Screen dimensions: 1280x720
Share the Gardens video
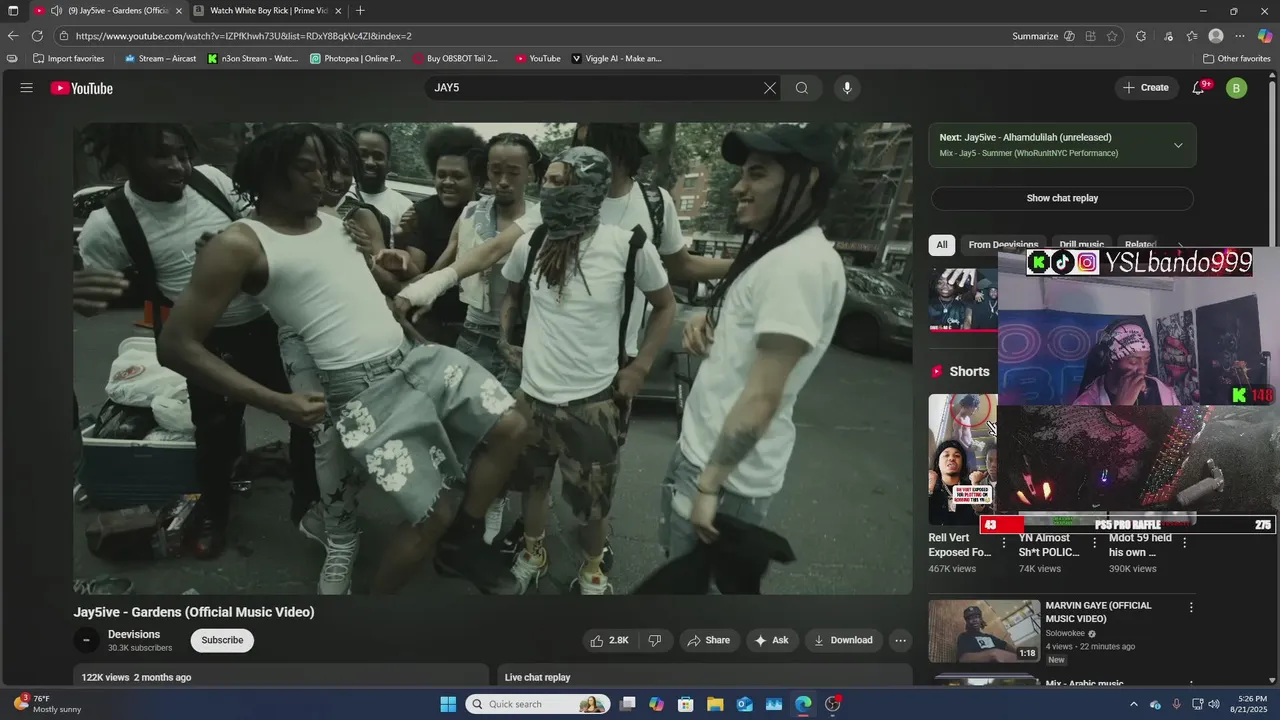(708, 640)
